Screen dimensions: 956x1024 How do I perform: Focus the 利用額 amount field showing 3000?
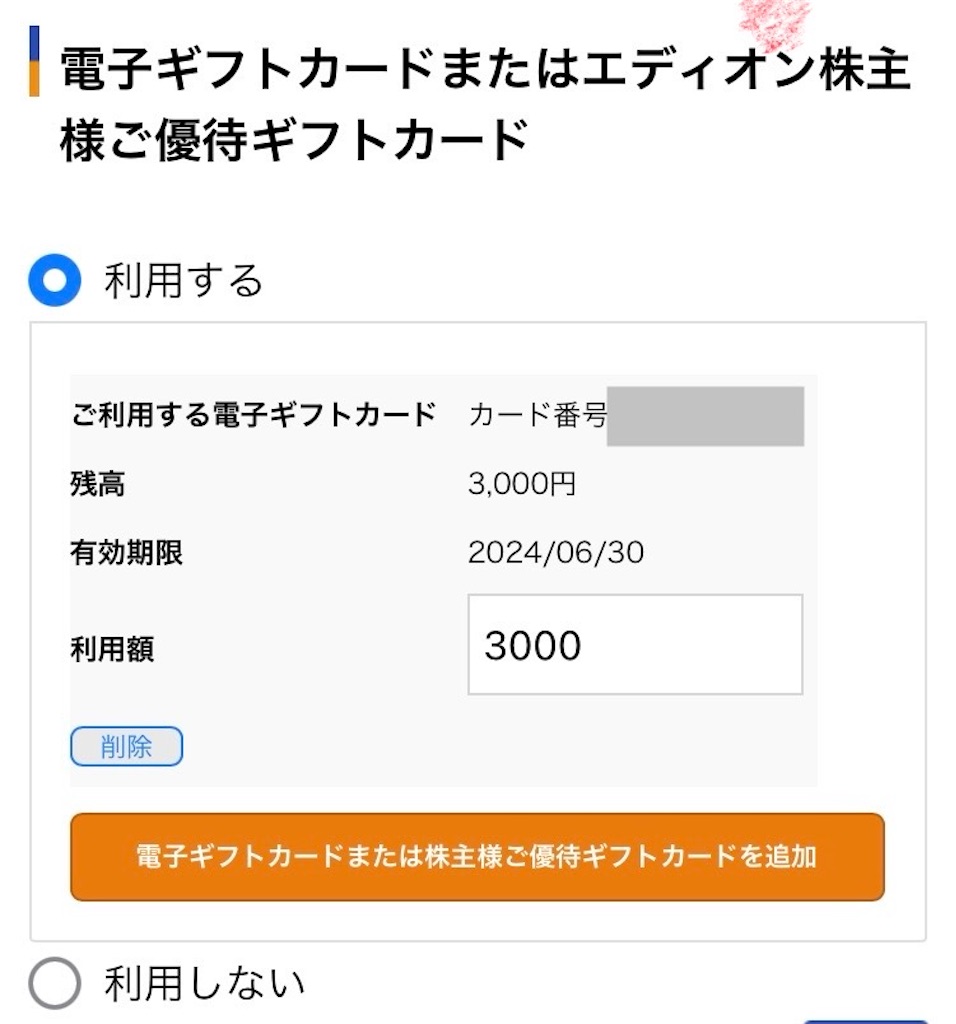(635, 645)
